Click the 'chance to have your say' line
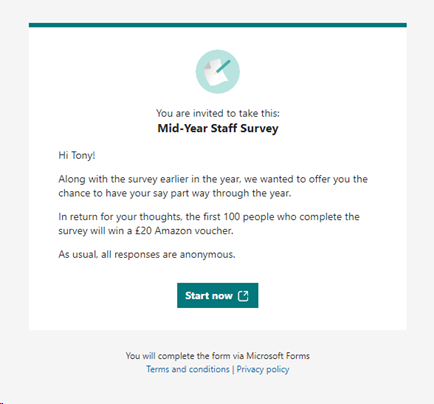Screen dimensions: 434x404 click(x=175, y=193)
